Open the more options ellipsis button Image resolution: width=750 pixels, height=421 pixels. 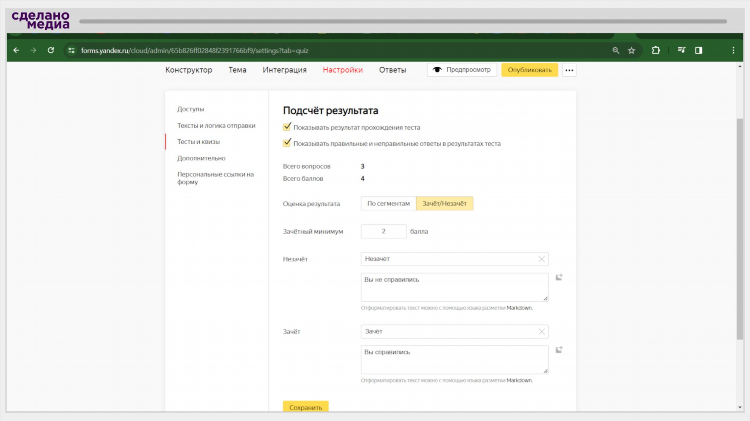pos(569,70)
